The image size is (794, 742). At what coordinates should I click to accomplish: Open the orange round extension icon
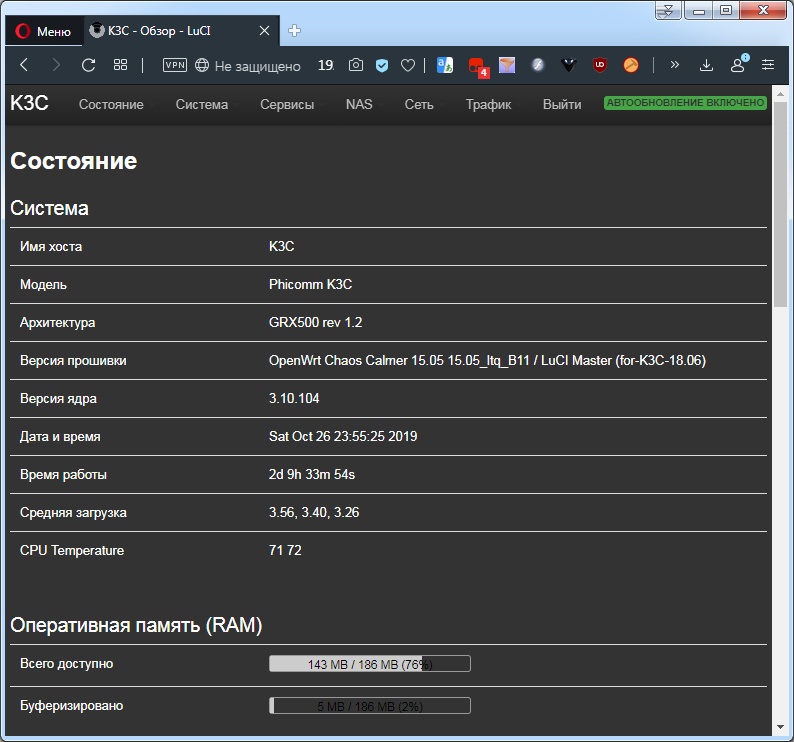click(x=631, y=65)
